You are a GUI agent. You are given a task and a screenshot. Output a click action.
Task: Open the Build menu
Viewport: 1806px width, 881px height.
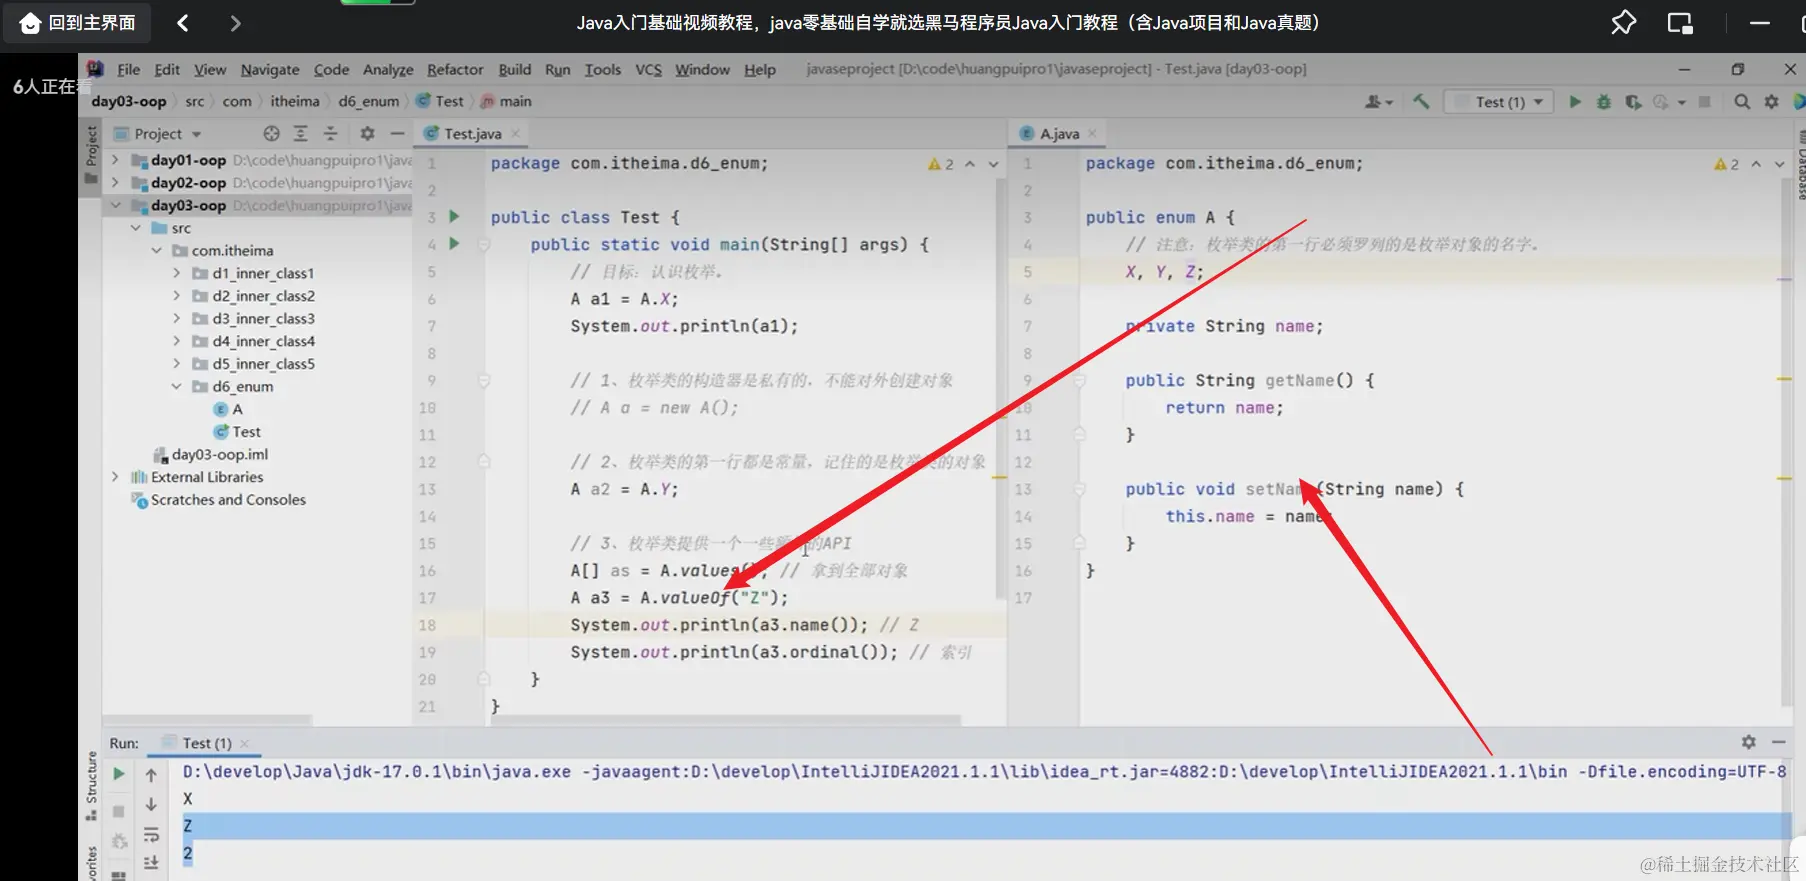pos(515,70)
